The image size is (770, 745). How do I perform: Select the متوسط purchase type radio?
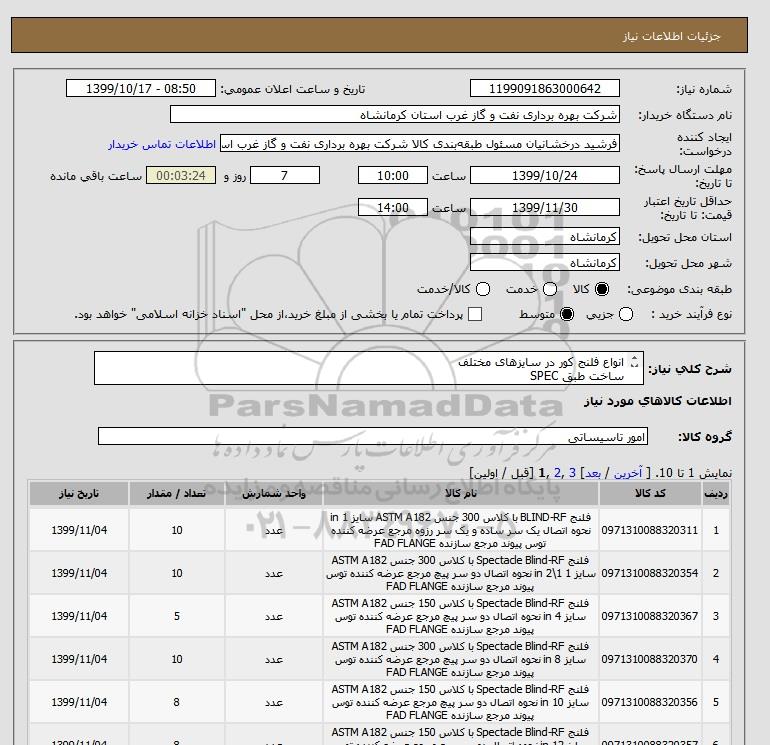[x=567, y=314]
